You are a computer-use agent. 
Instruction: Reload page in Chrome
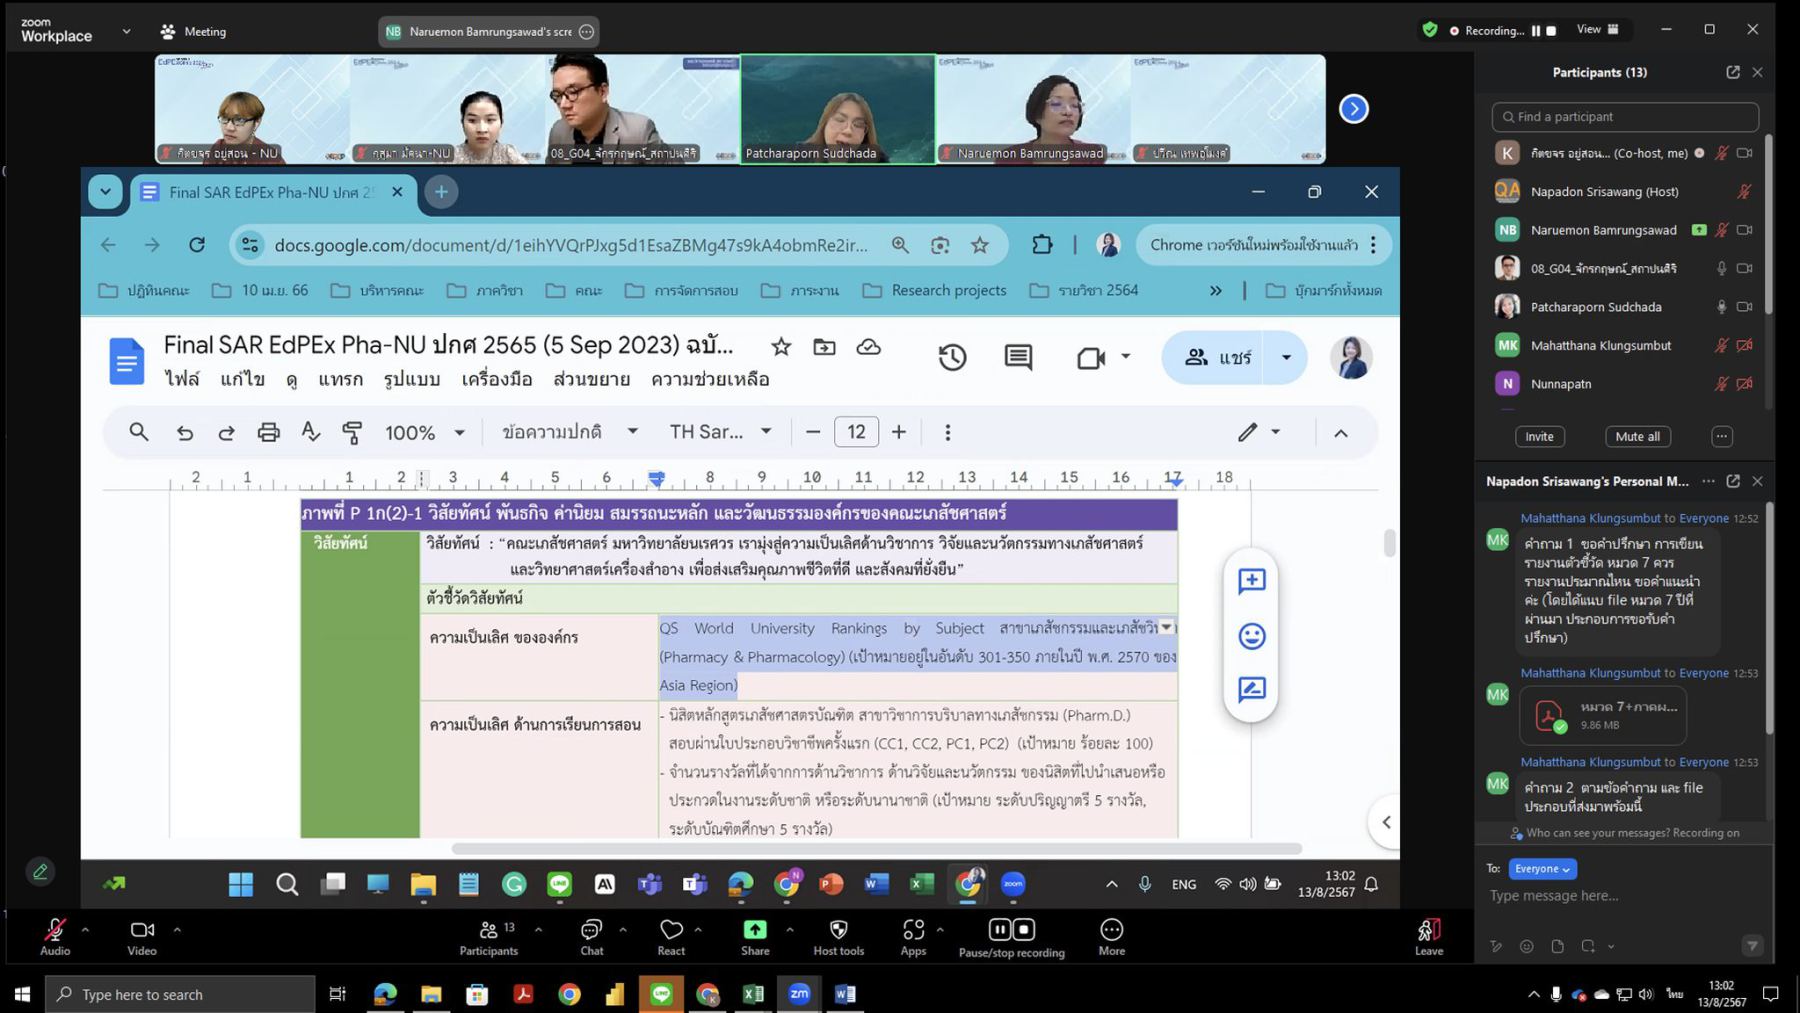pyautogui.click(x=197, y=245)
